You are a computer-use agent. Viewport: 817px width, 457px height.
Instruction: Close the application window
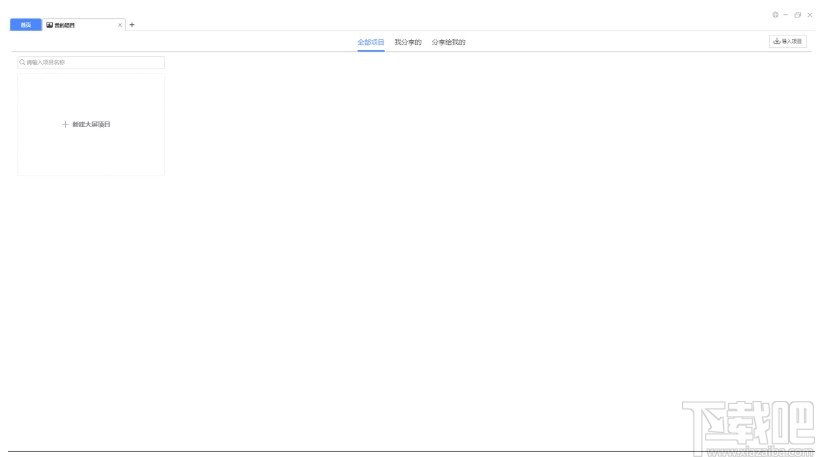(x=810, y=15)
